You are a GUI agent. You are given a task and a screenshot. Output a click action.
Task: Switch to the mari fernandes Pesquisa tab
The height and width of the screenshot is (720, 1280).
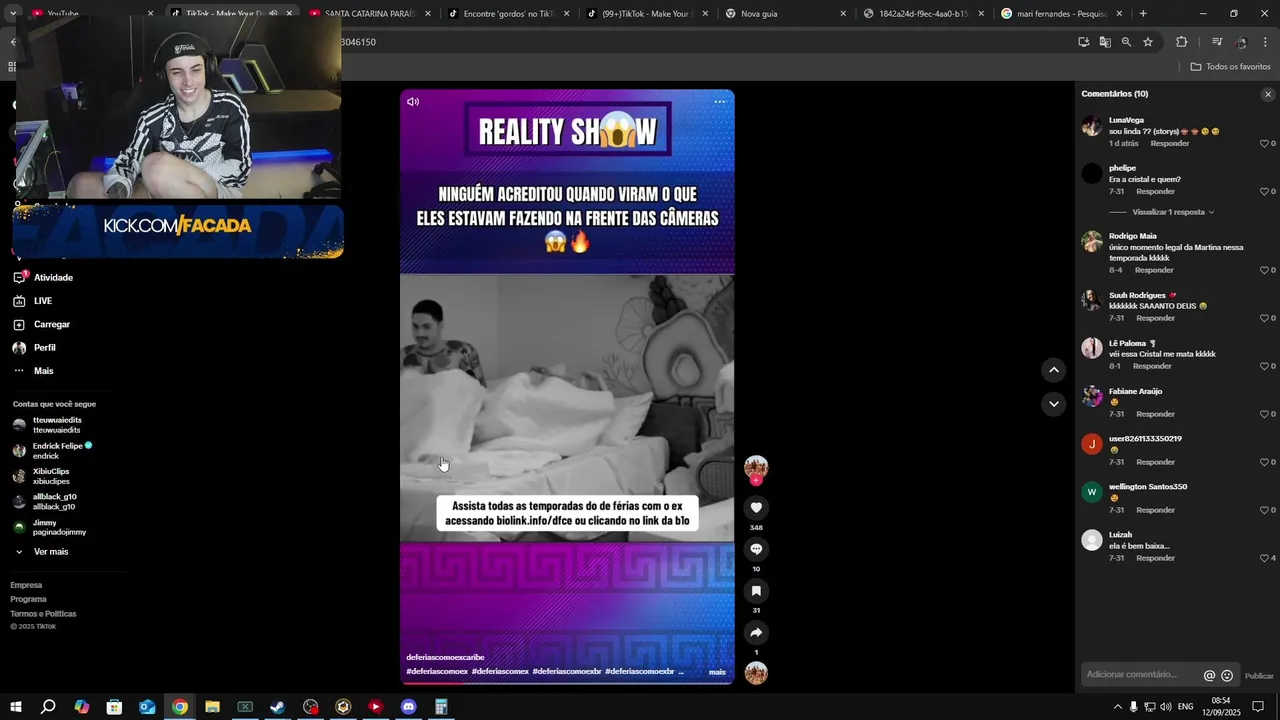[x=1063, y=14]
